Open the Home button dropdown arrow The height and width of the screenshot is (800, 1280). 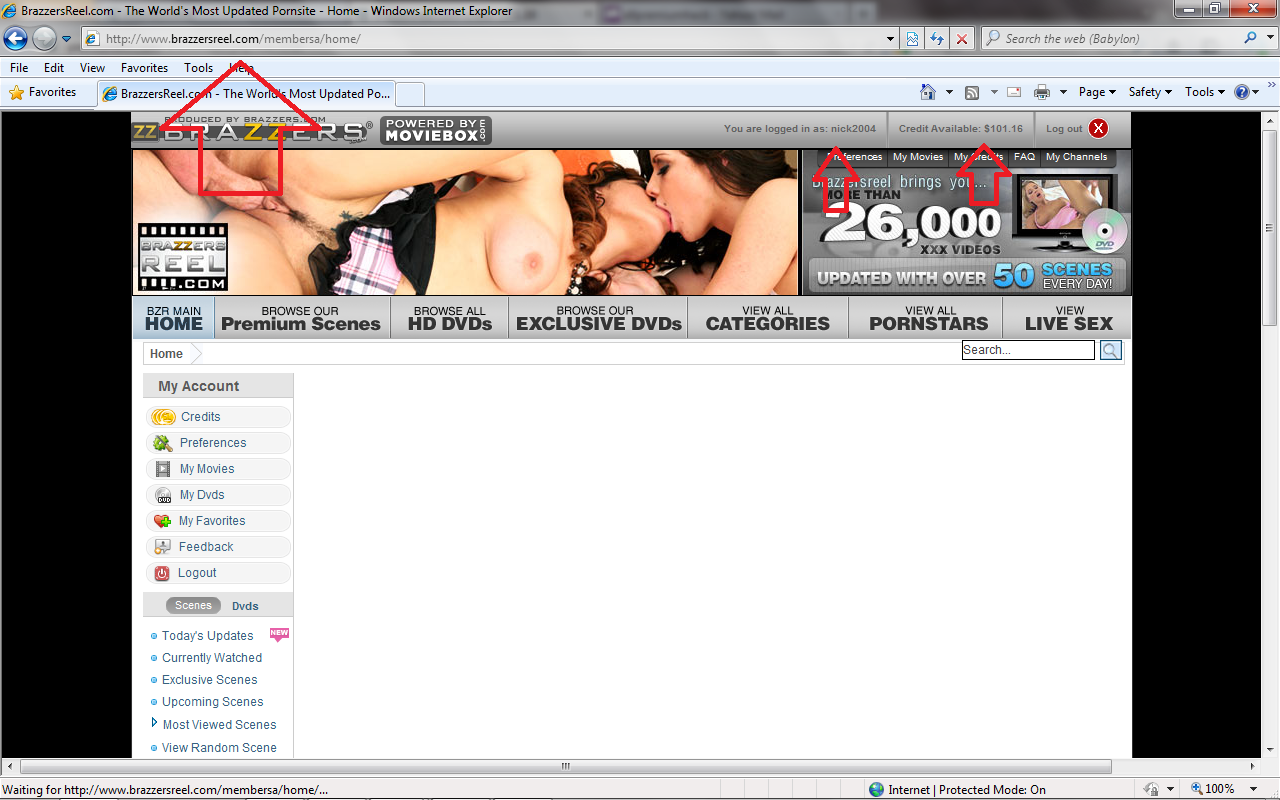[x=949, y=92]
